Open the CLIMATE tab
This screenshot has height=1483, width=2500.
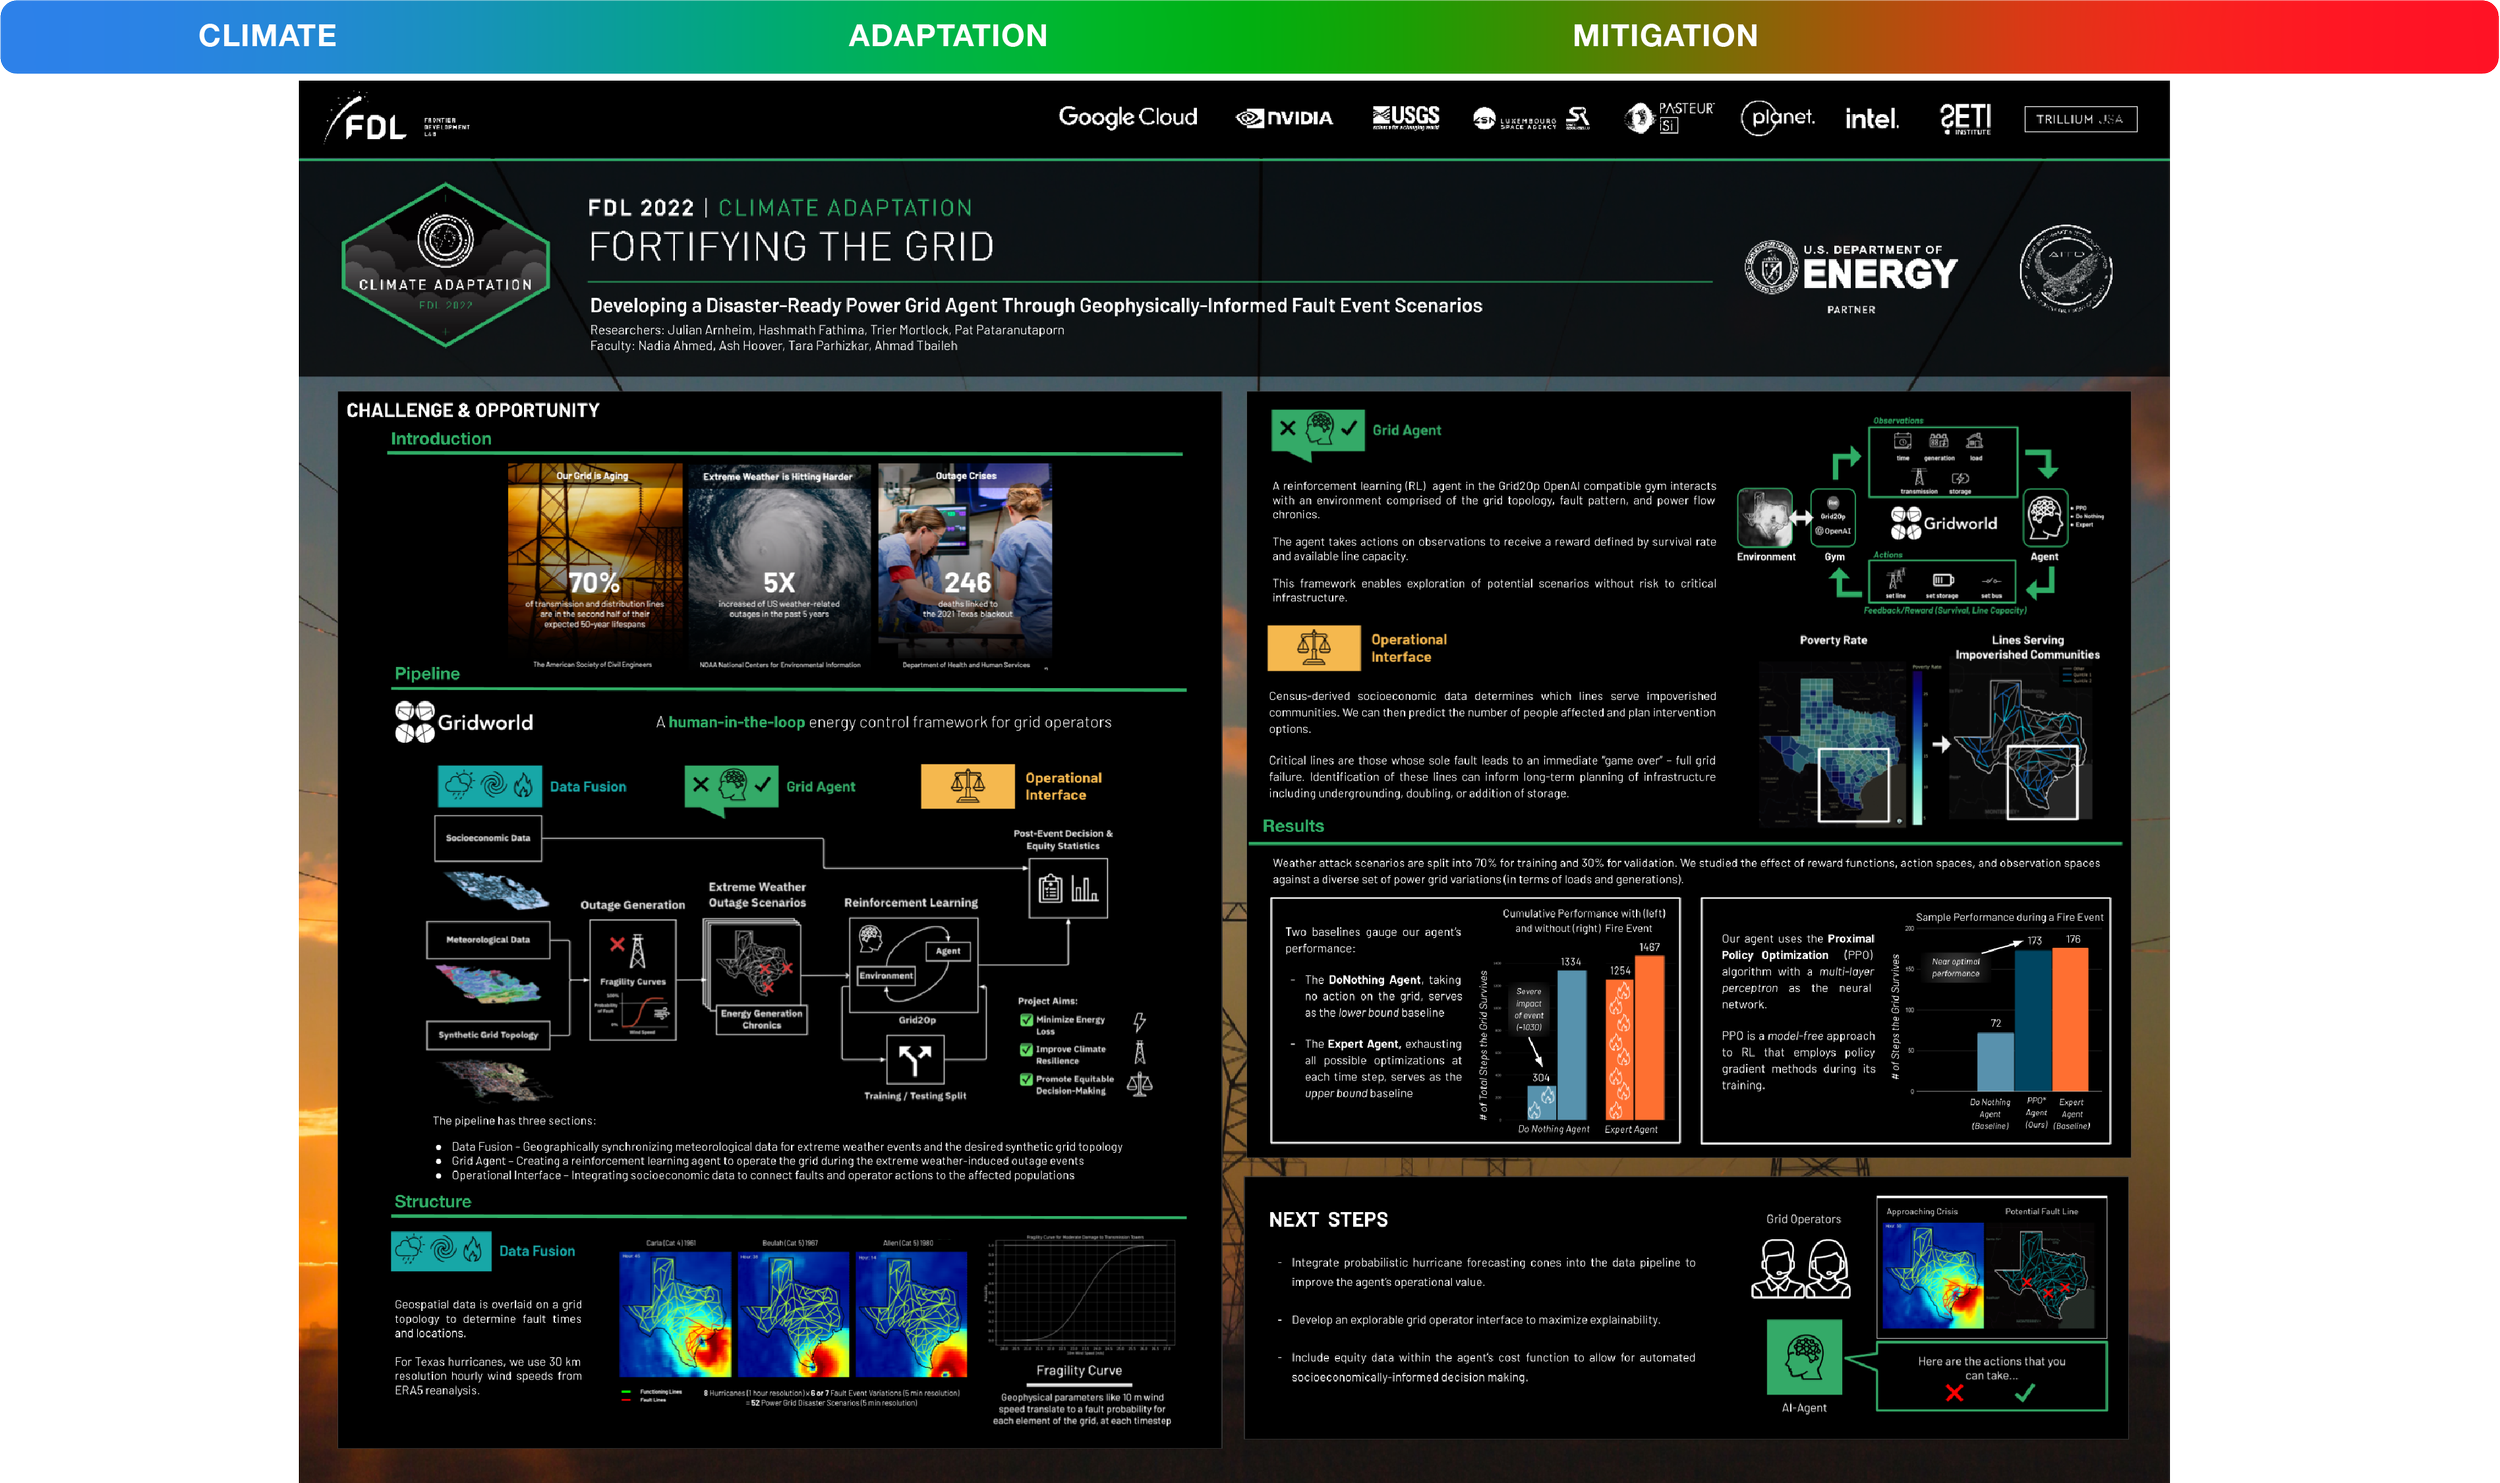(267, 36)
